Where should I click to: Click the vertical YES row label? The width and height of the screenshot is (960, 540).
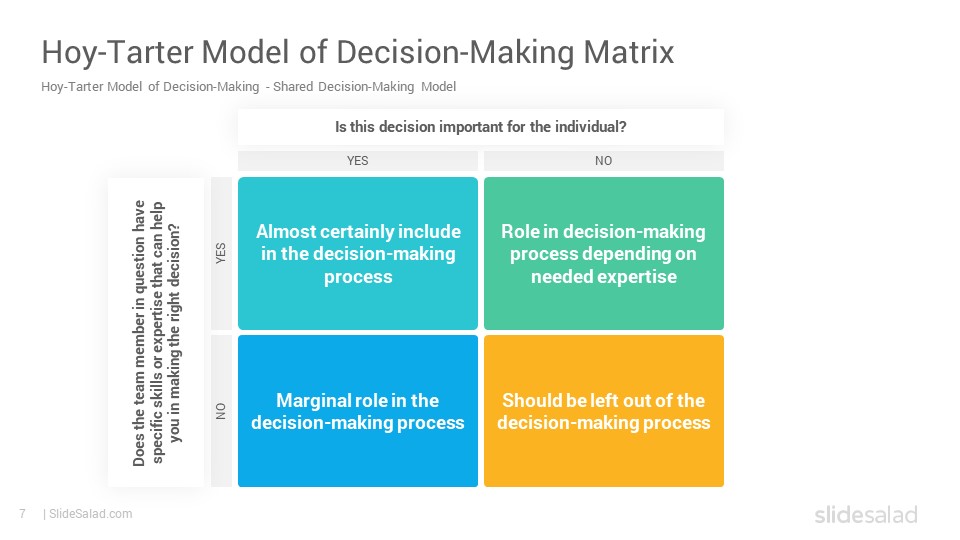(x=221, y=253)
